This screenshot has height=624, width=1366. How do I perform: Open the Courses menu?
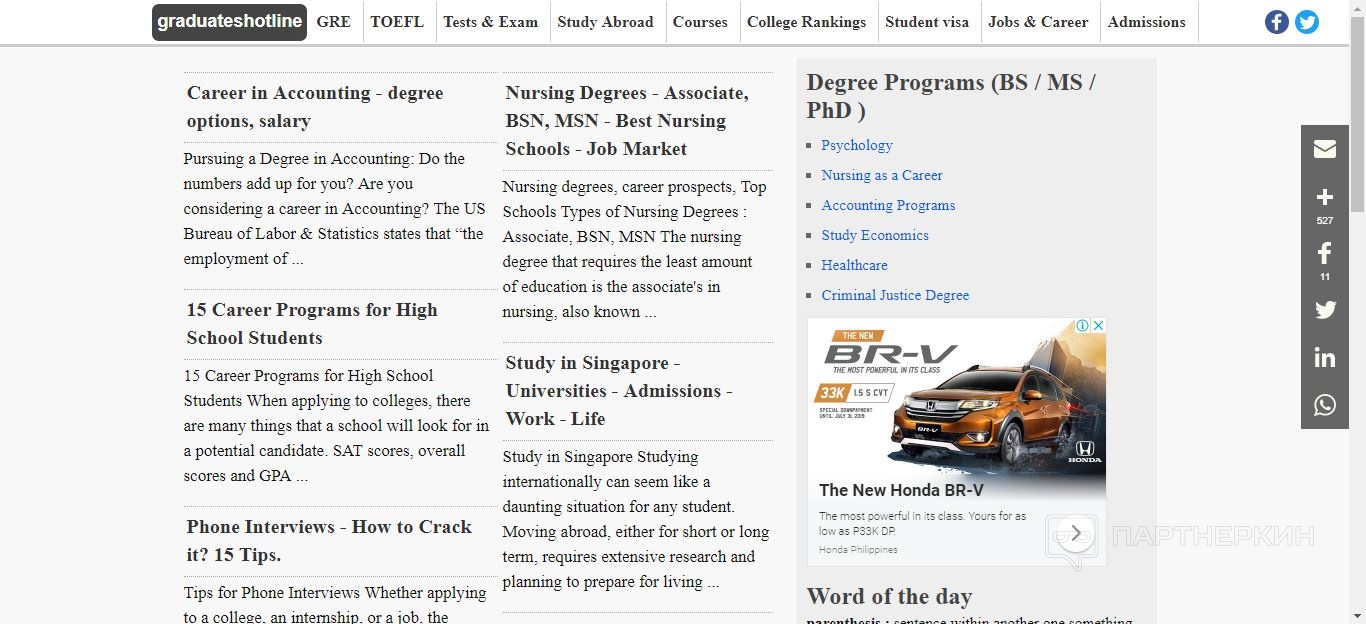pos(700,22)
